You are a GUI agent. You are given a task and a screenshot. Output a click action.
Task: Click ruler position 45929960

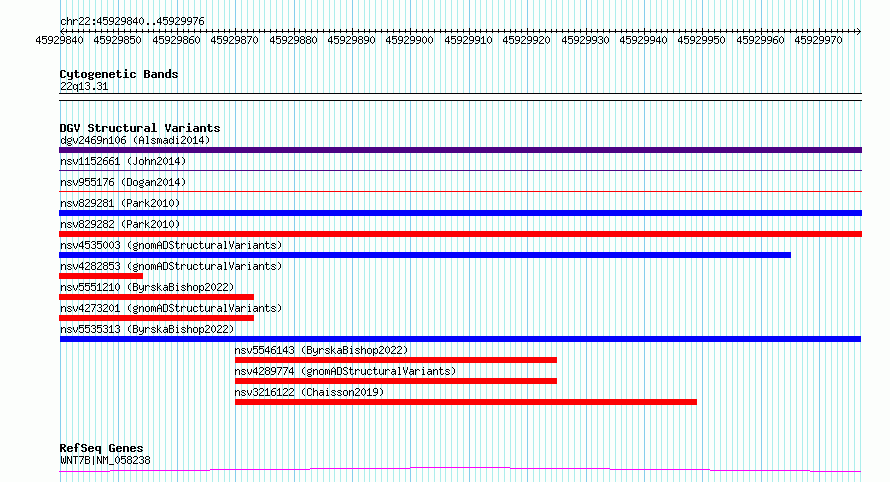(x=760, y=40)
